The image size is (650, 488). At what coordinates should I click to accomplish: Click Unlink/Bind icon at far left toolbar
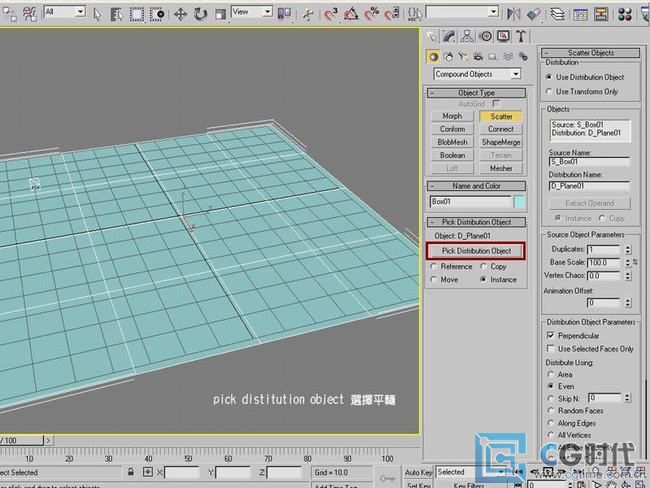click(9, 15)
